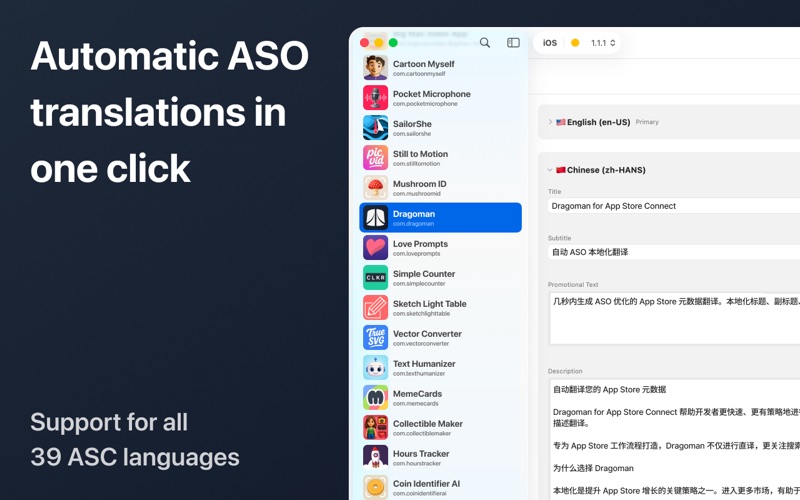Image resolution: width=800 pixels, height=500 pixels.
Task: Open the MemeCards app icon
Action: click(x=376, y=397)
